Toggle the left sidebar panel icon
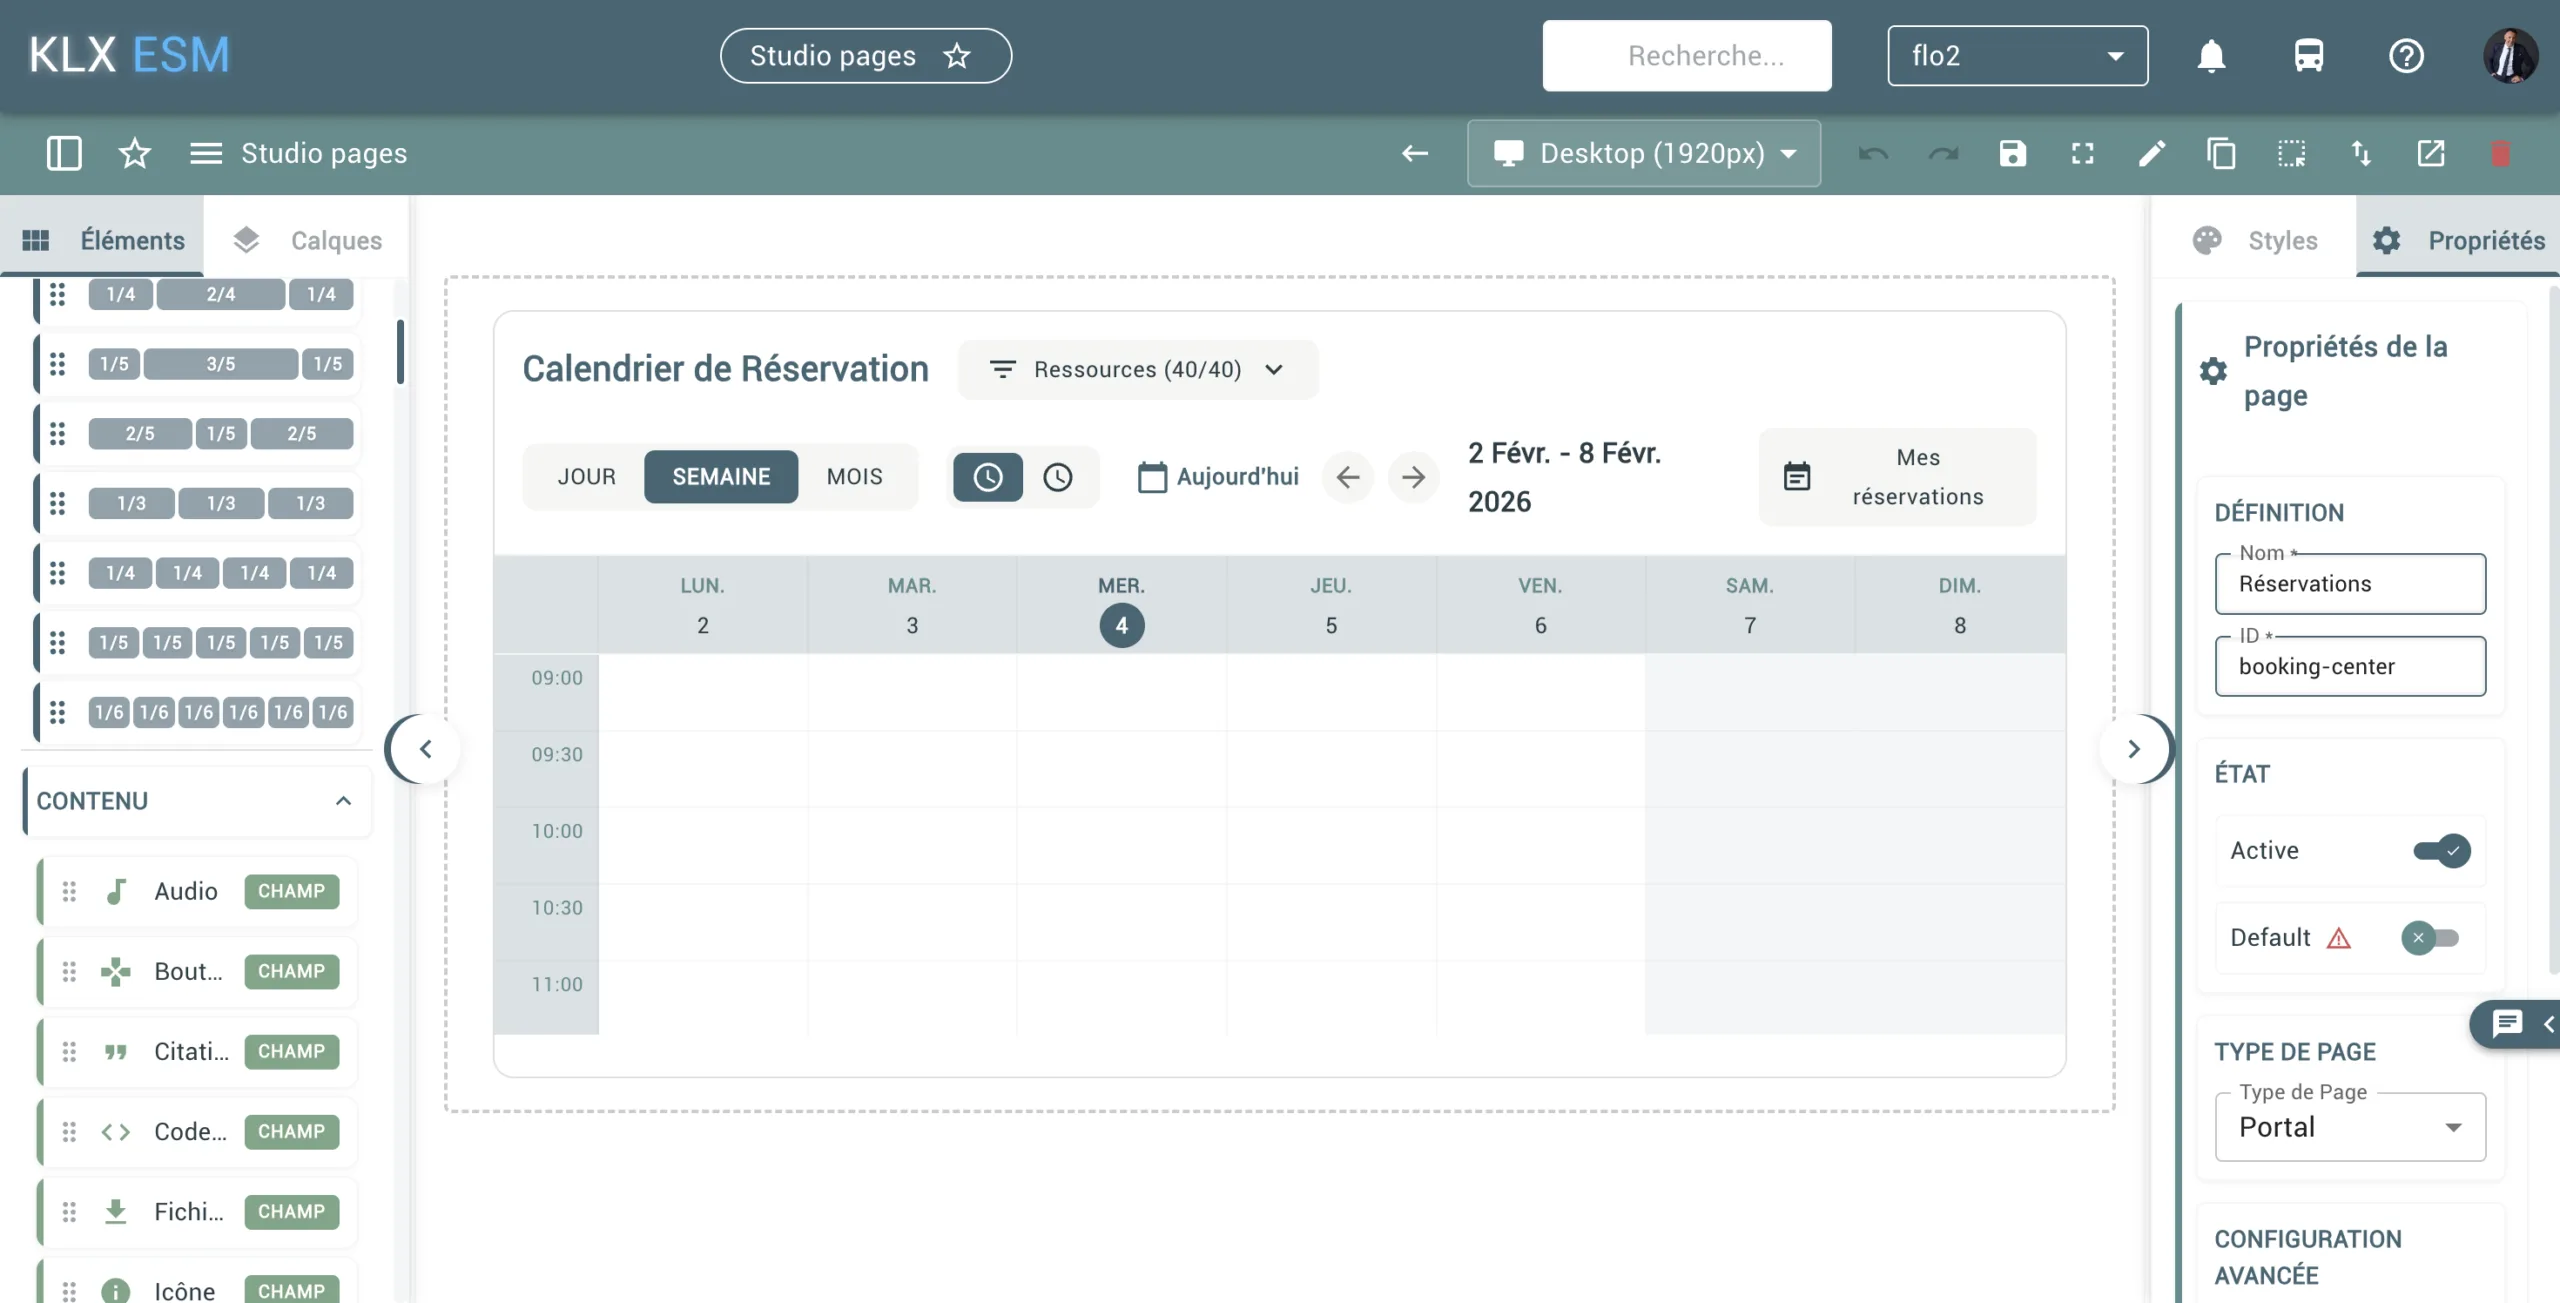This screenshot has height=1303, width=2560. (64, 153)
